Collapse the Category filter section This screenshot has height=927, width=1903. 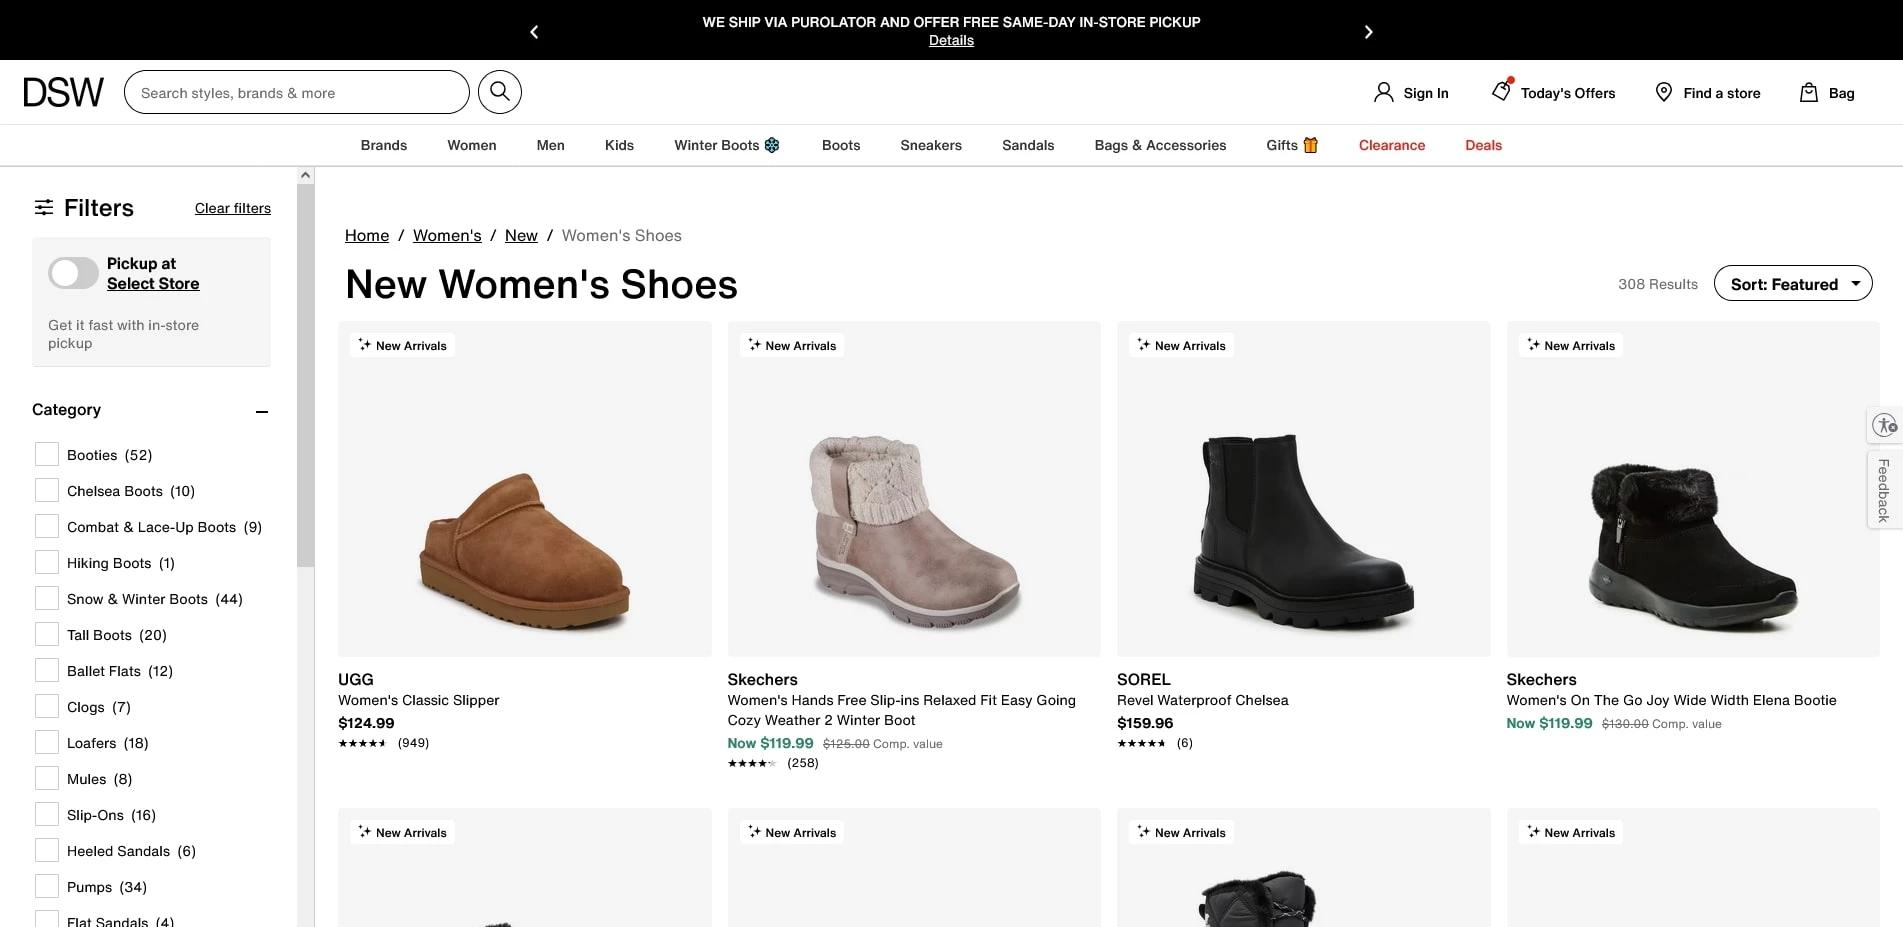[x=262, y=412]
